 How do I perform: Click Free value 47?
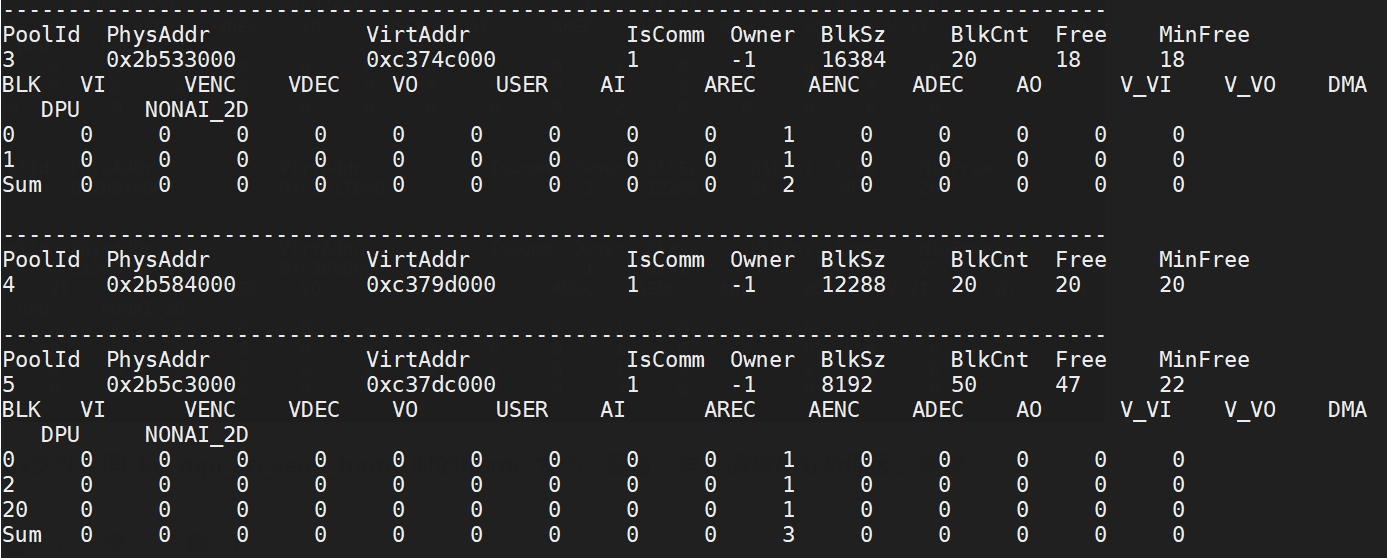coord(1068,385)
